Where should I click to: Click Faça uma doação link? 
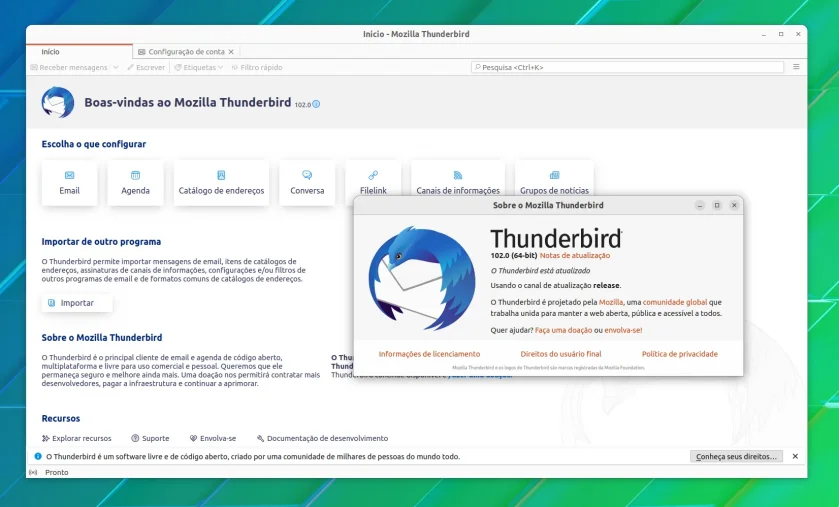coord(564,330)
